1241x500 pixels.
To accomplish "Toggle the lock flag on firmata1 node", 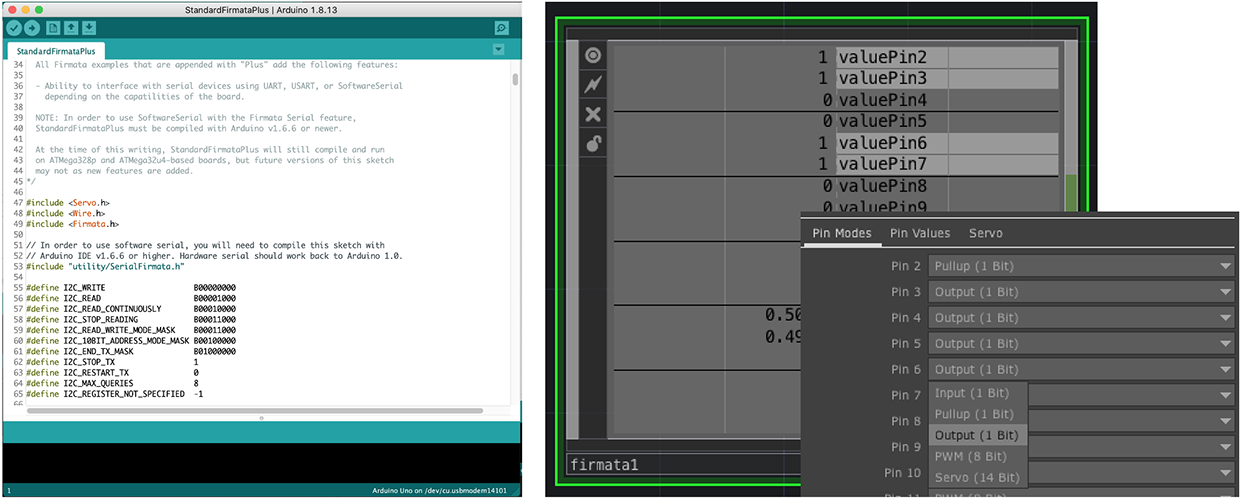I will pyautogui.click(x=592, y=144).
